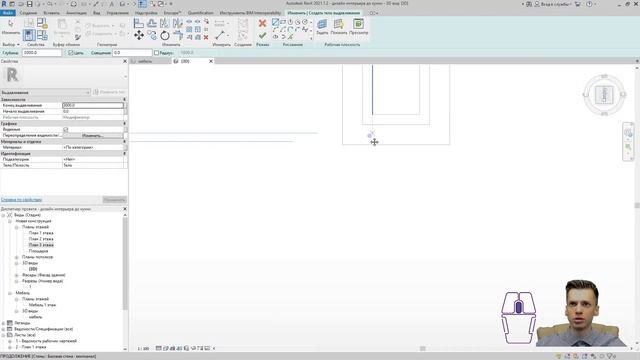Click the Смещение offset input field
The image size is (640, 360).
click(132, 53)
